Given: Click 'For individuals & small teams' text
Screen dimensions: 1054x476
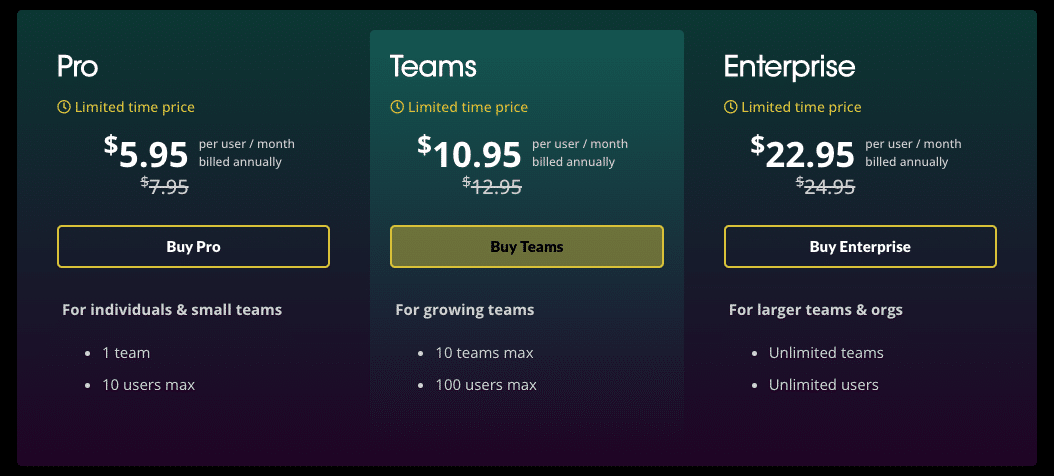Looking at the screenshot, I should point(172,310).
